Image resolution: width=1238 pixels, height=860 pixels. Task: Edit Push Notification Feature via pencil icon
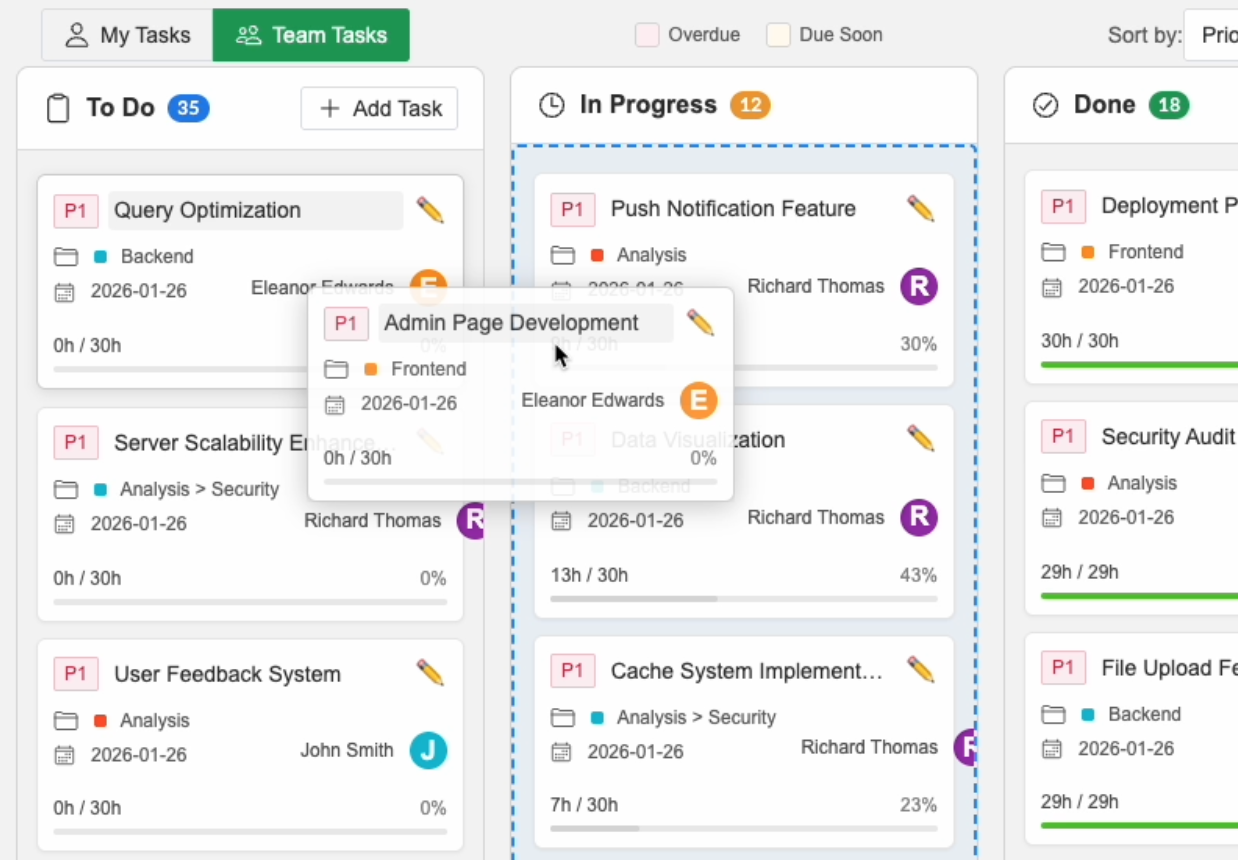(x=919, y=208)
